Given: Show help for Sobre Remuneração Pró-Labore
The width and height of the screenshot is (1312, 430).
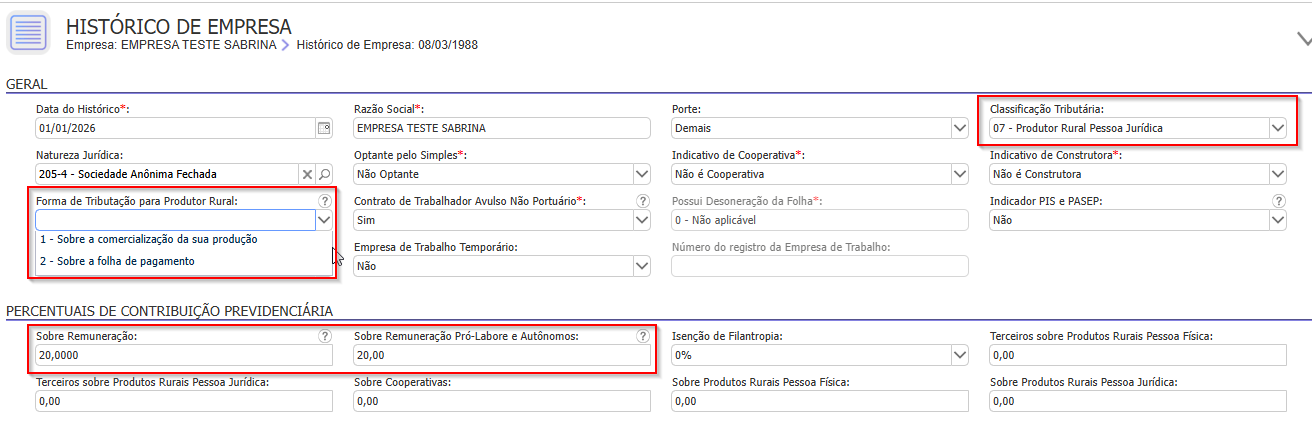Looking at the screenshot, I should tap(642, 337).
